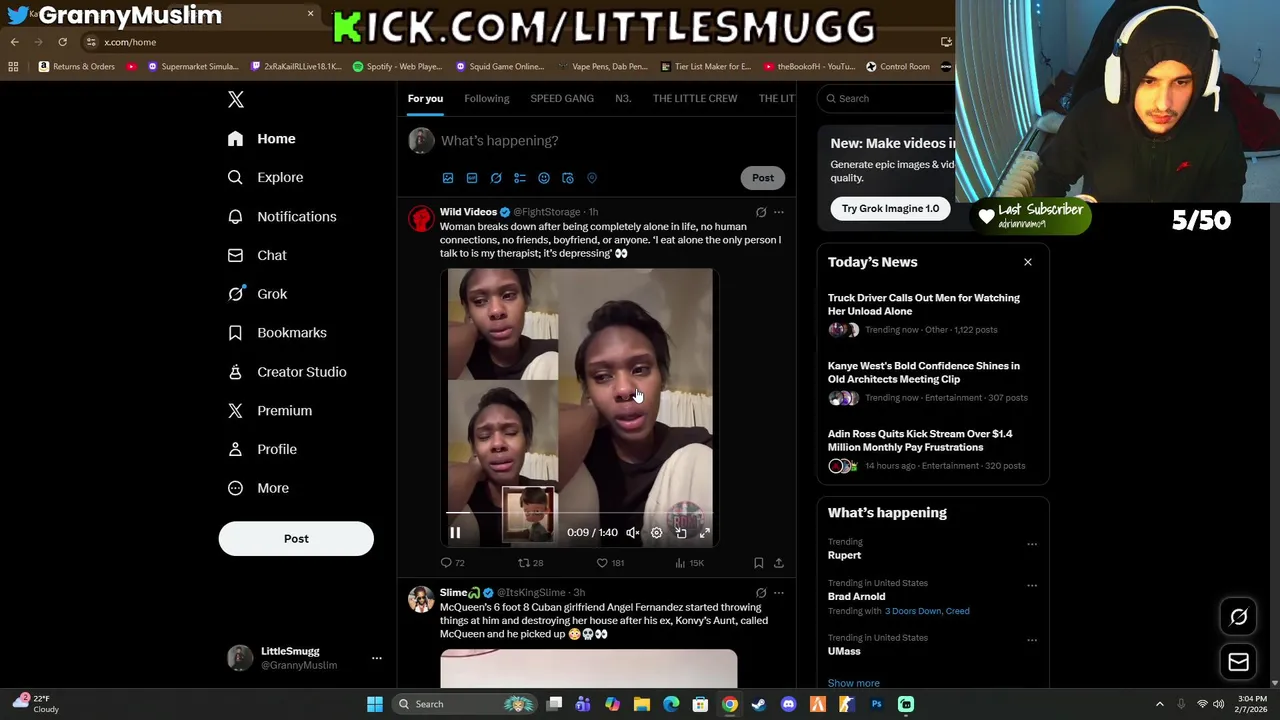Open the Wild Videos profile name
1280x720 pixels.
[468, 212]
